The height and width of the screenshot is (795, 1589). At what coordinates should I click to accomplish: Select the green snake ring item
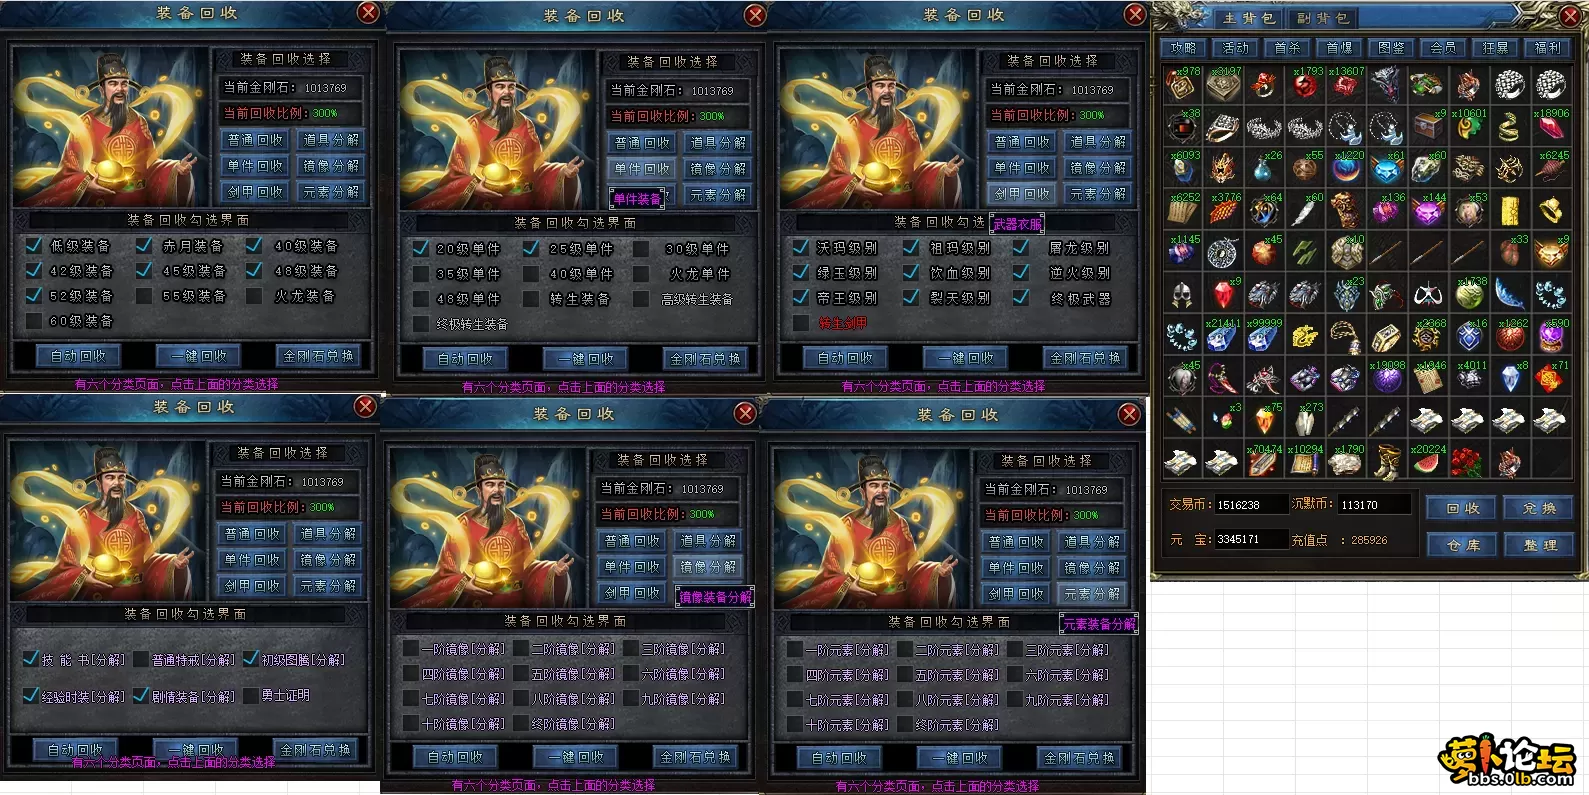click(1509, 126)
